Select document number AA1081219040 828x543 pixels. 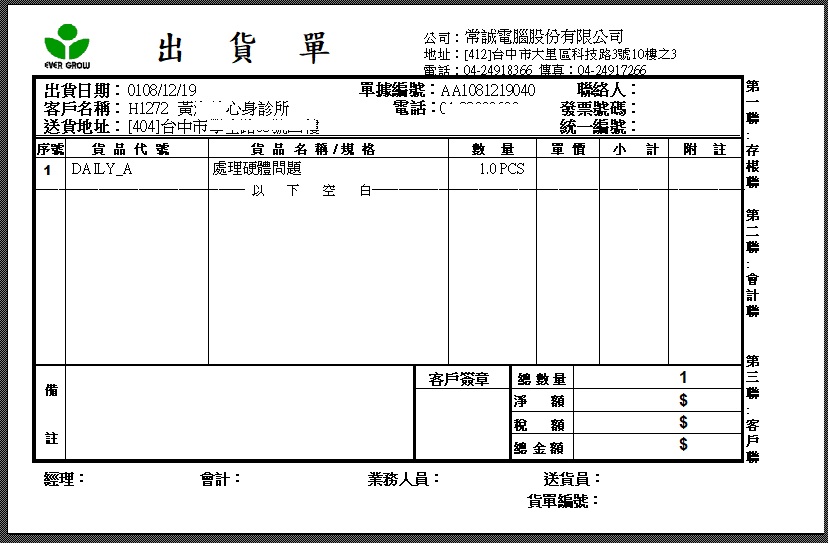(487, 91)
